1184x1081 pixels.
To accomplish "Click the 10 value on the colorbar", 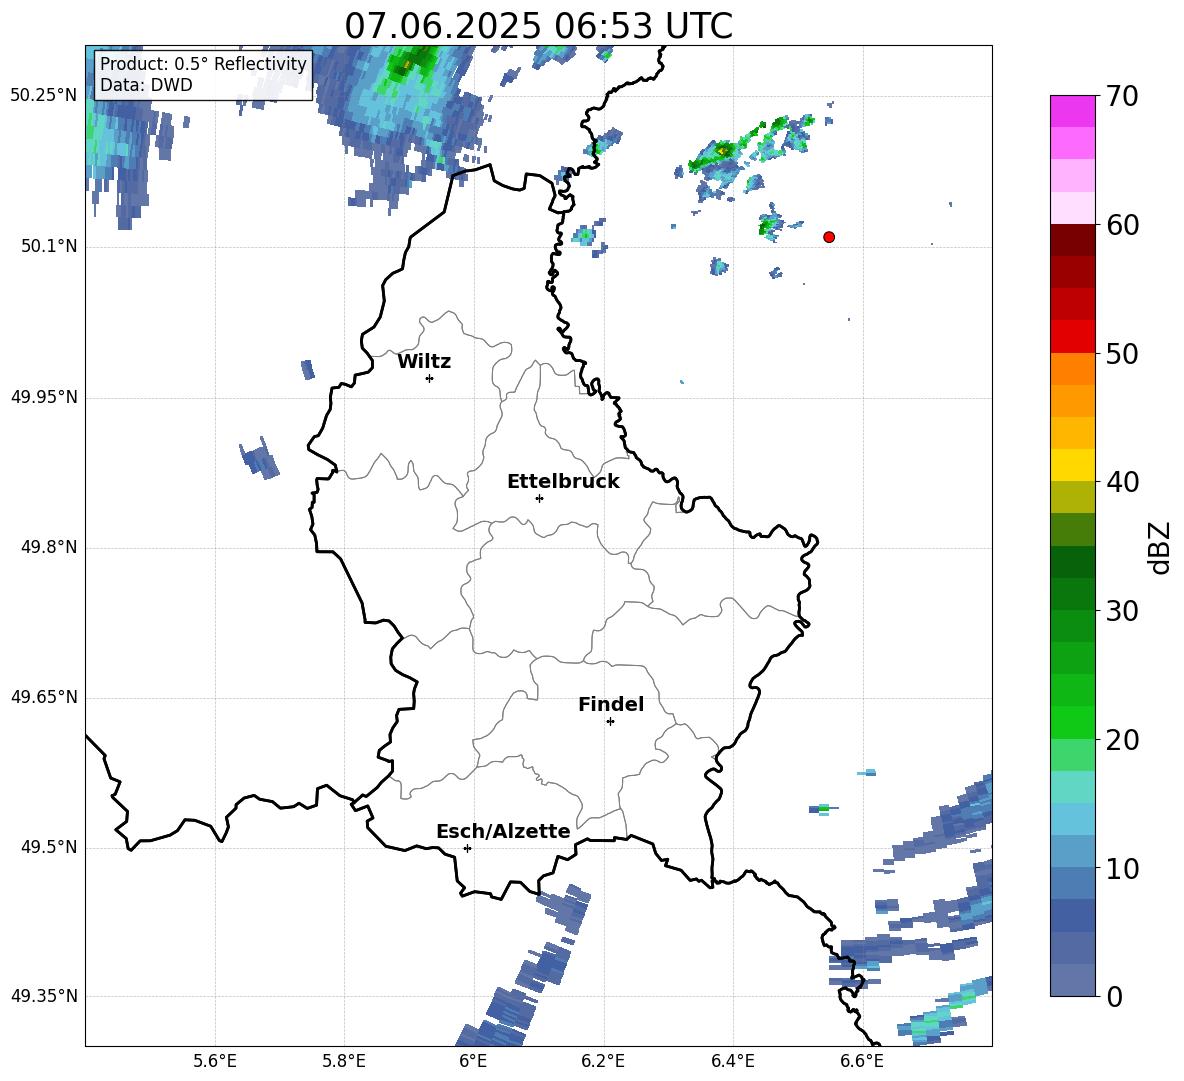I will [x=1122, y=868].
